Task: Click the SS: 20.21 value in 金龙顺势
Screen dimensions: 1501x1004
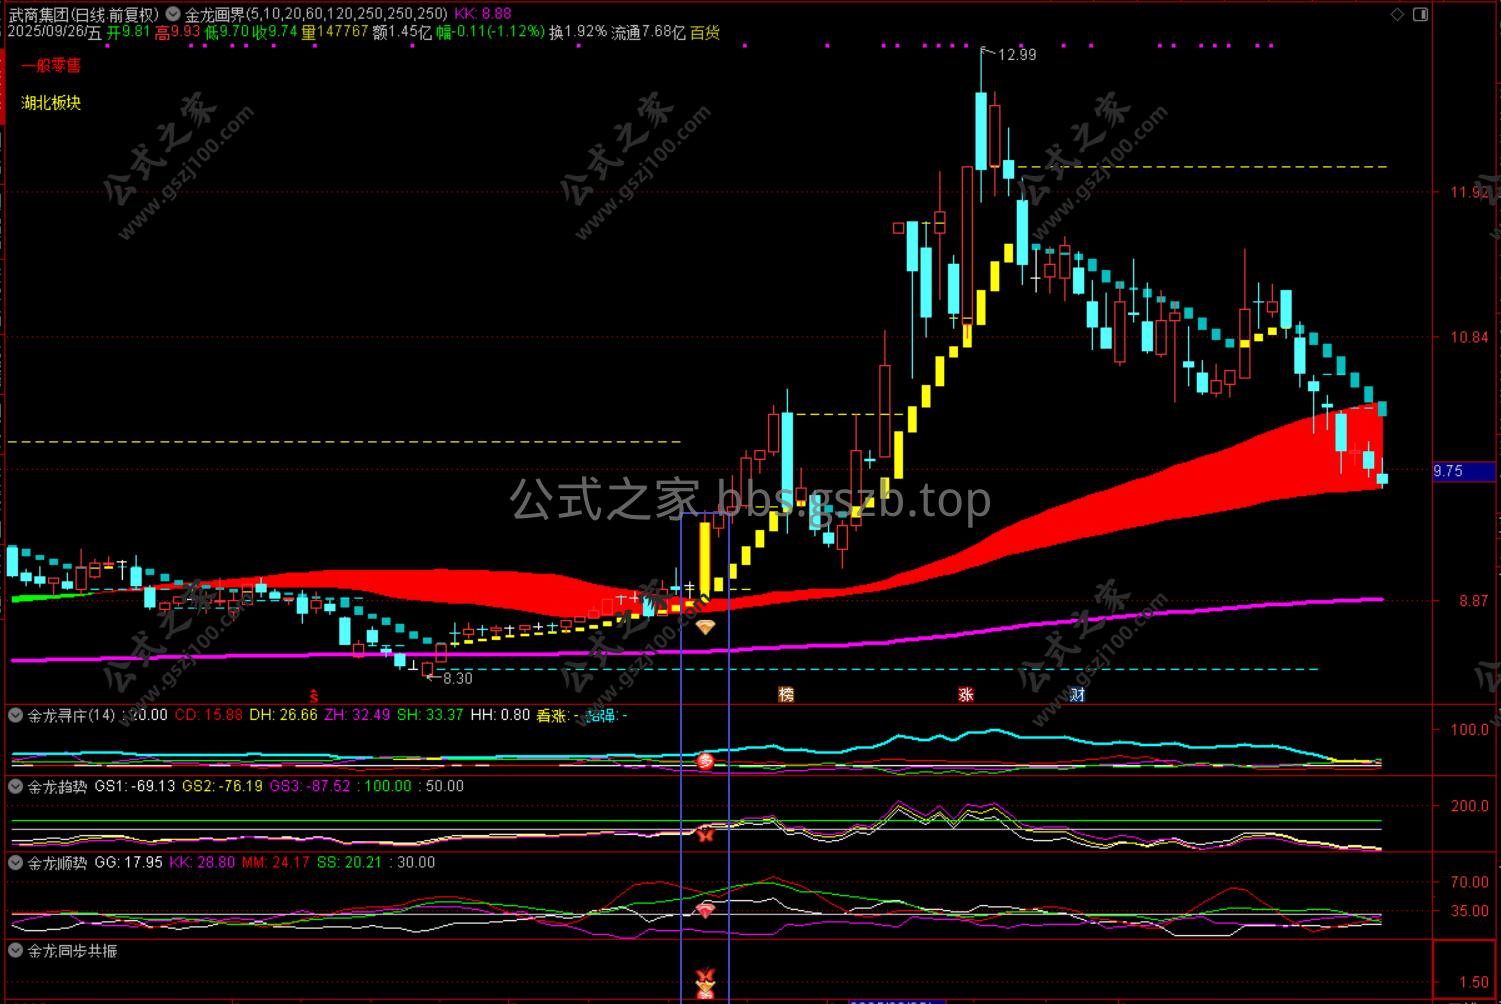Action: click(349, 862)
